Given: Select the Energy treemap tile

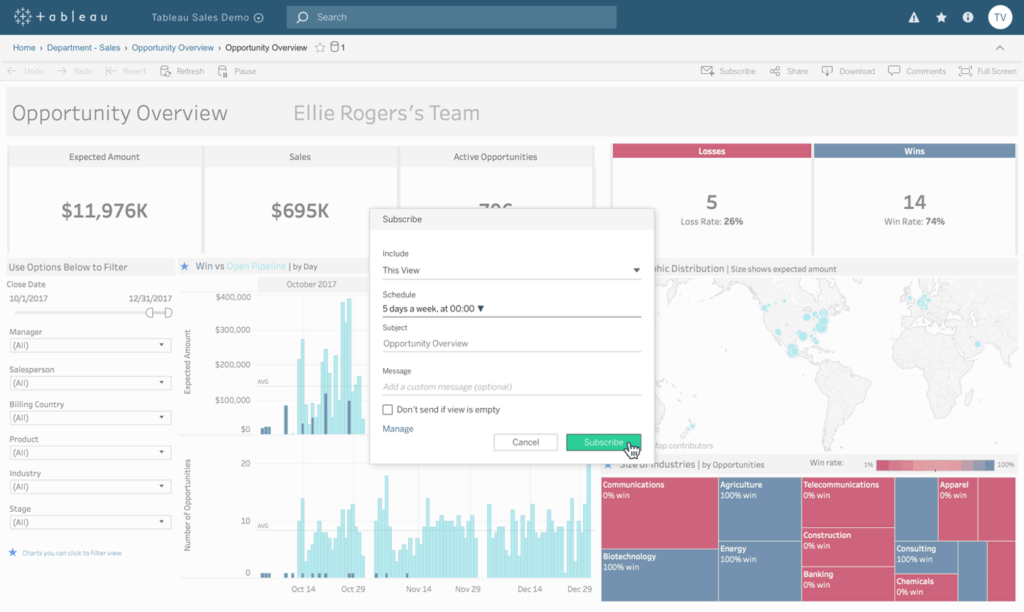Looking at the screenshot, I should coord(760,572).
